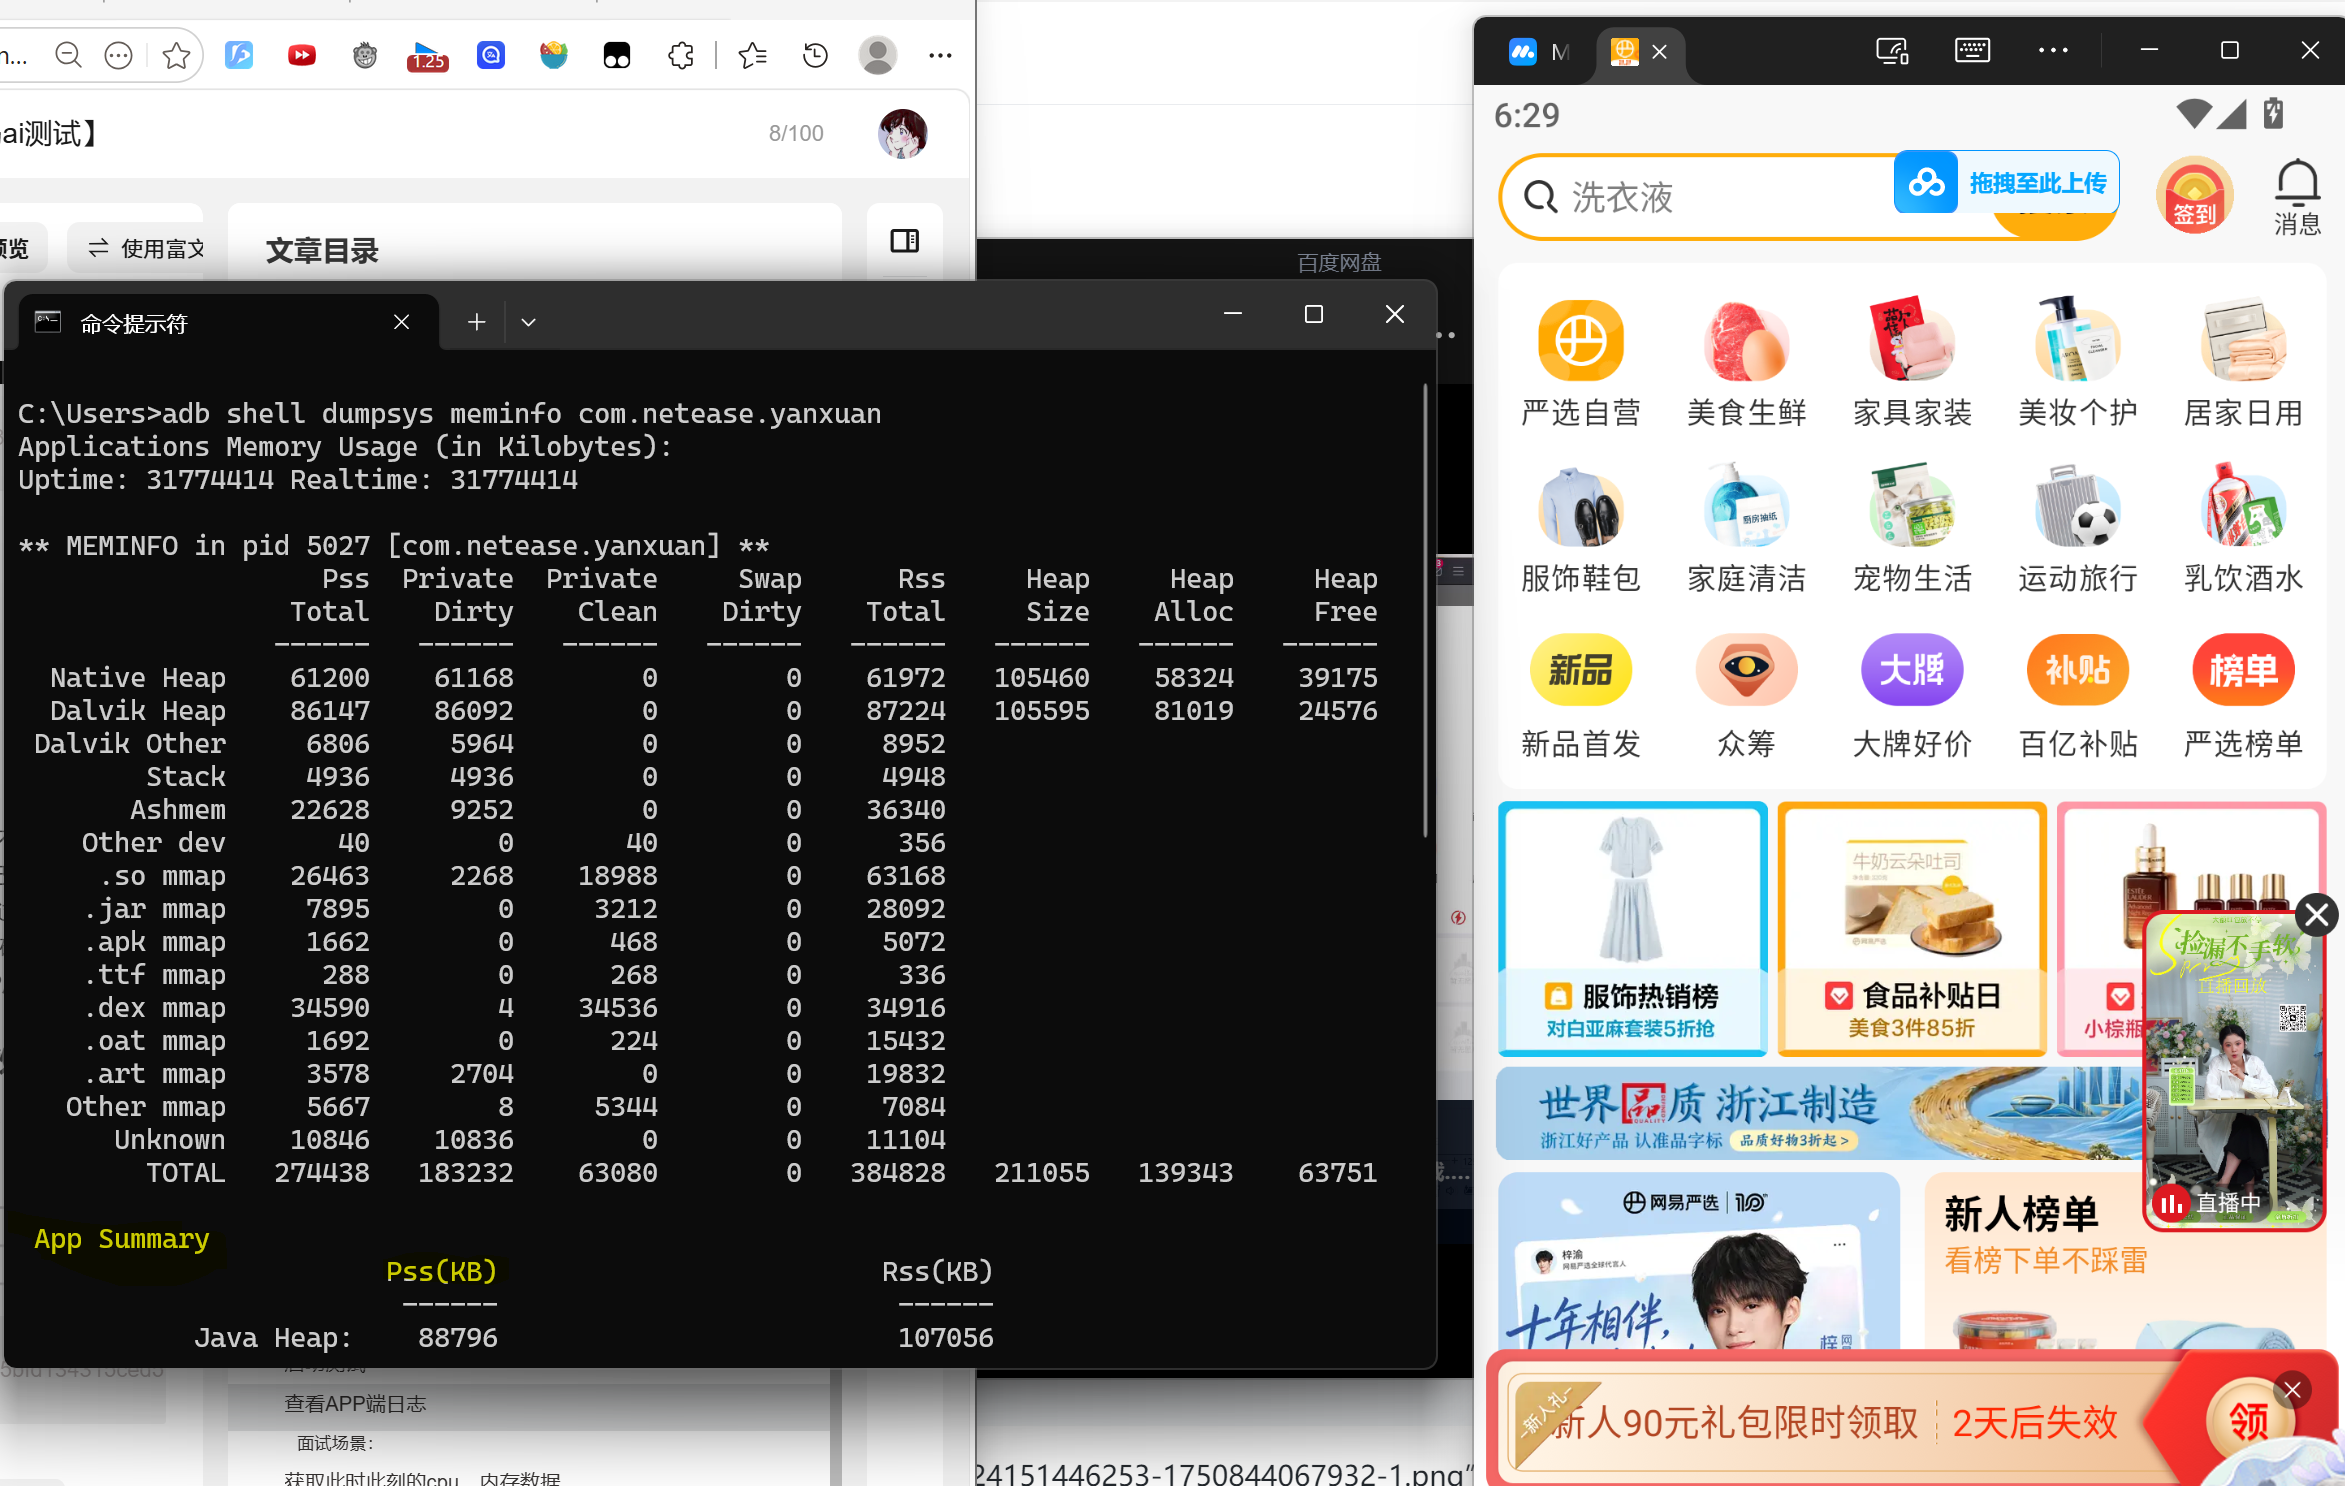Click the emulator keyboard icon
2345x1486 pixels.
tap(1972, 50)
